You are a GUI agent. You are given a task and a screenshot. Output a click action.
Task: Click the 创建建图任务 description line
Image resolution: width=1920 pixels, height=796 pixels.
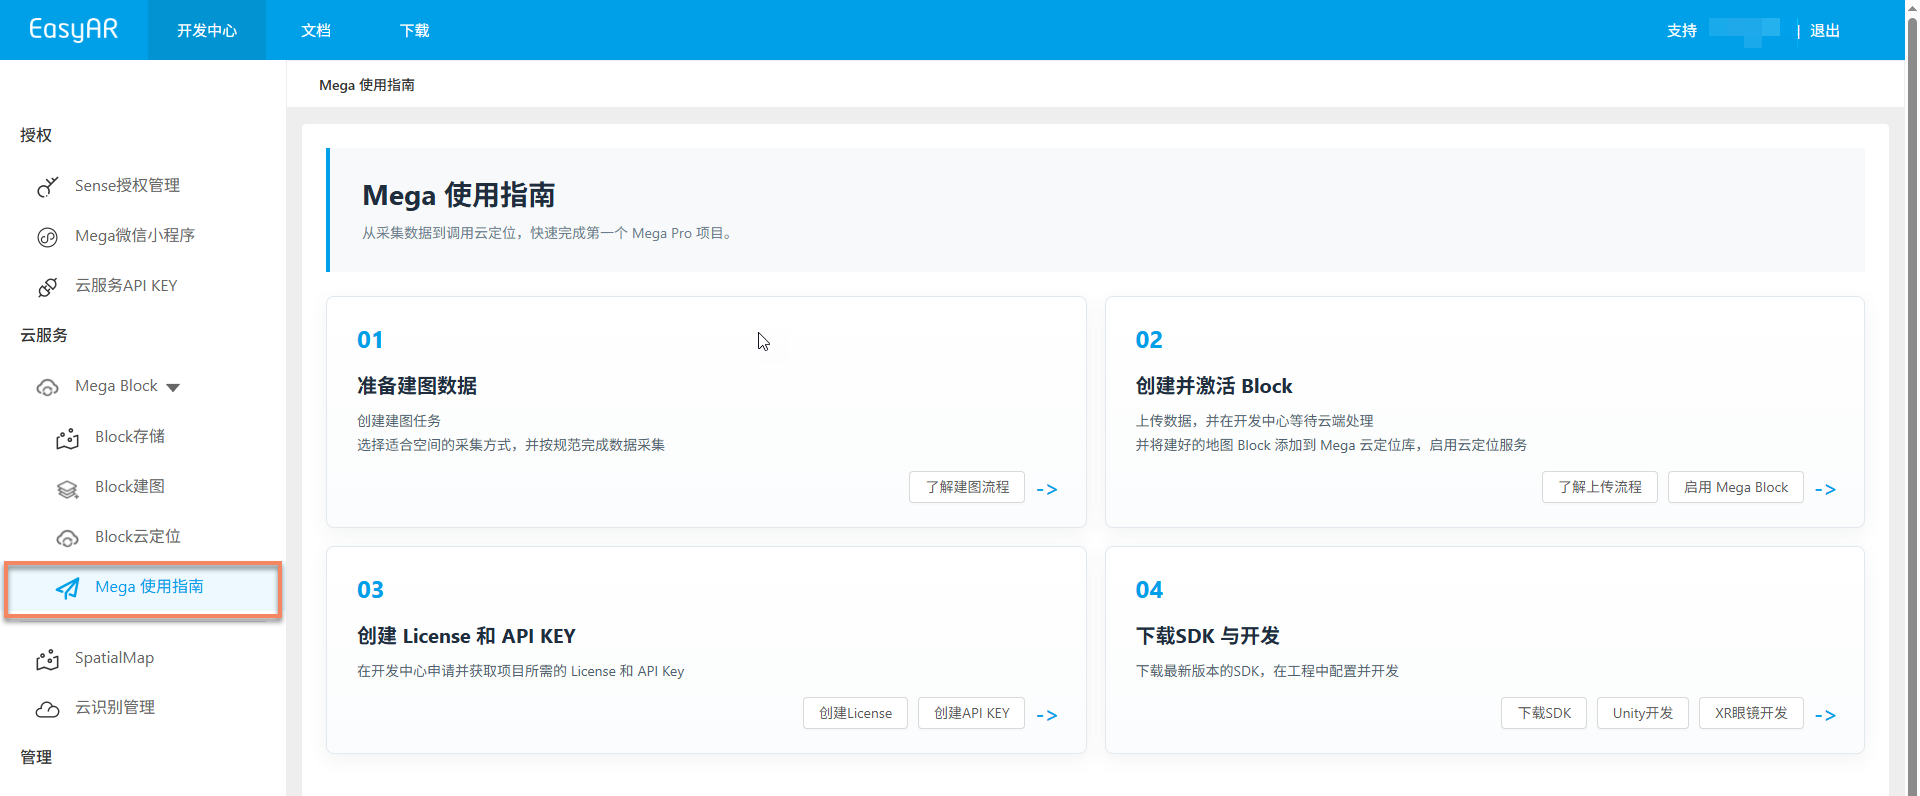(x=399, y=421)
